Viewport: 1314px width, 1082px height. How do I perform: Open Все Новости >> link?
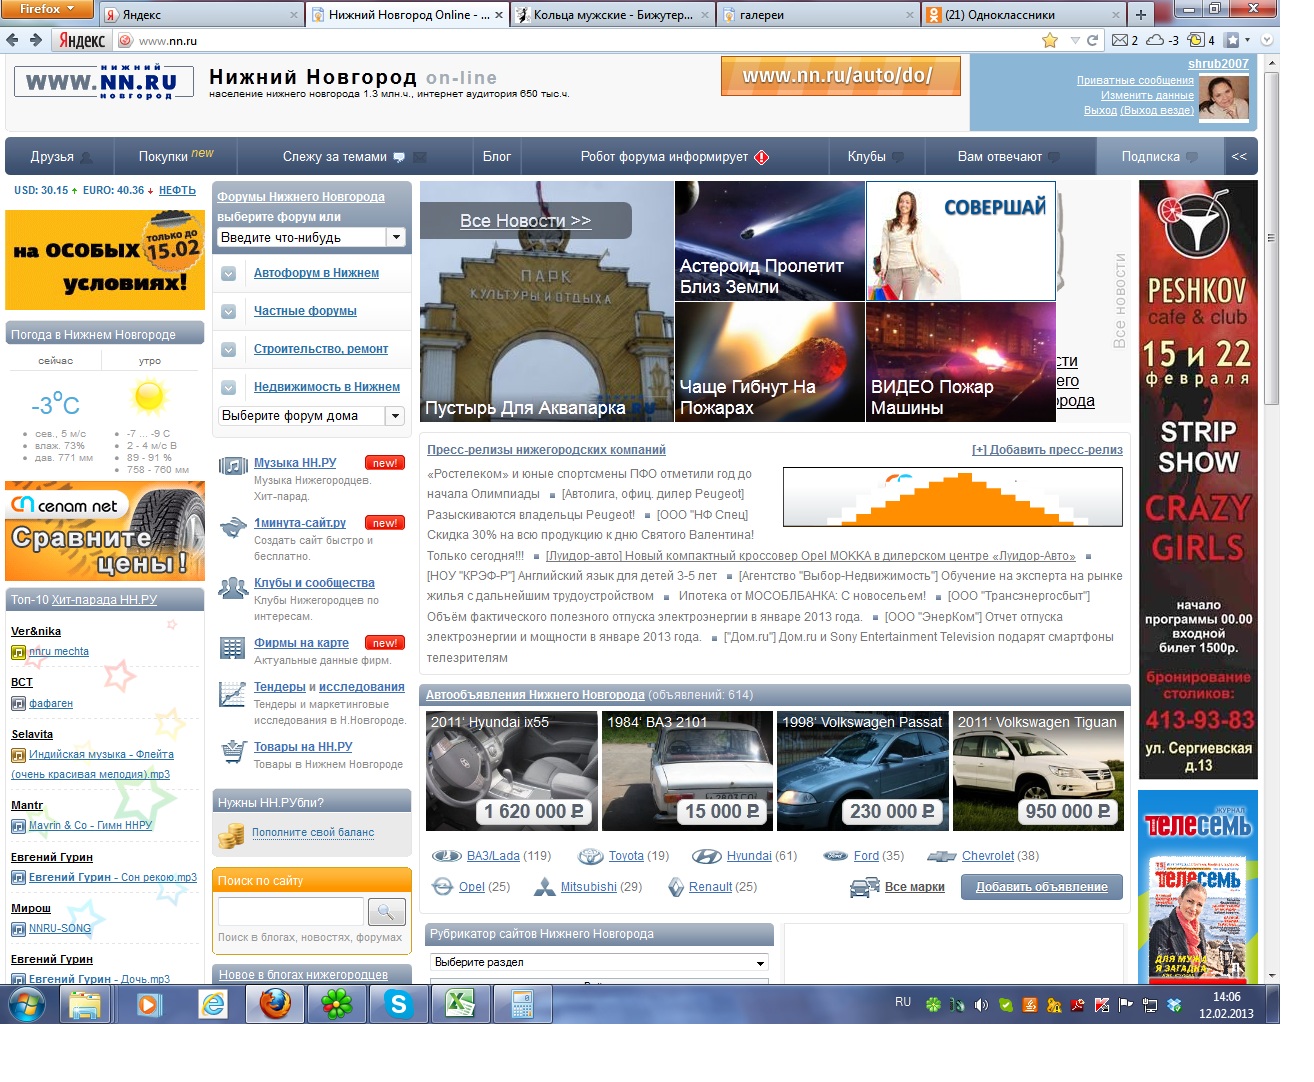point(525,221)
